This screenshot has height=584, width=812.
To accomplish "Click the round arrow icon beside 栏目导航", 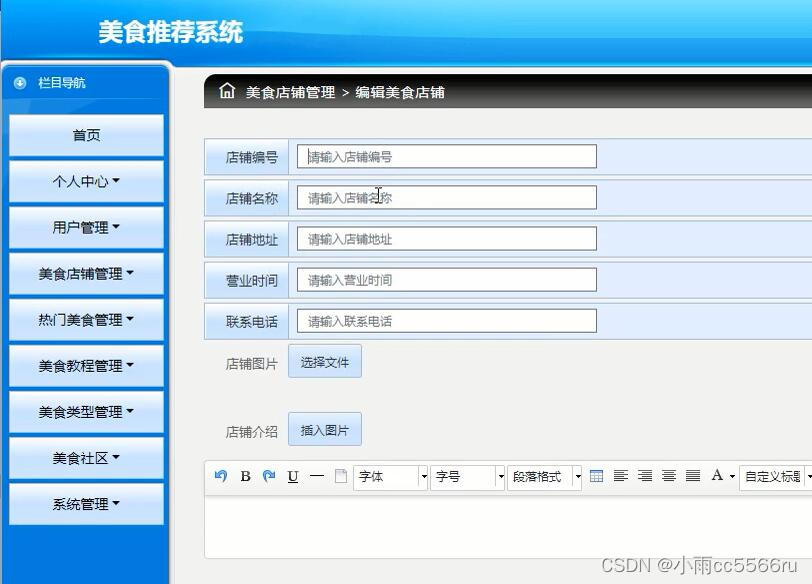I will click(x=20, y=83).
